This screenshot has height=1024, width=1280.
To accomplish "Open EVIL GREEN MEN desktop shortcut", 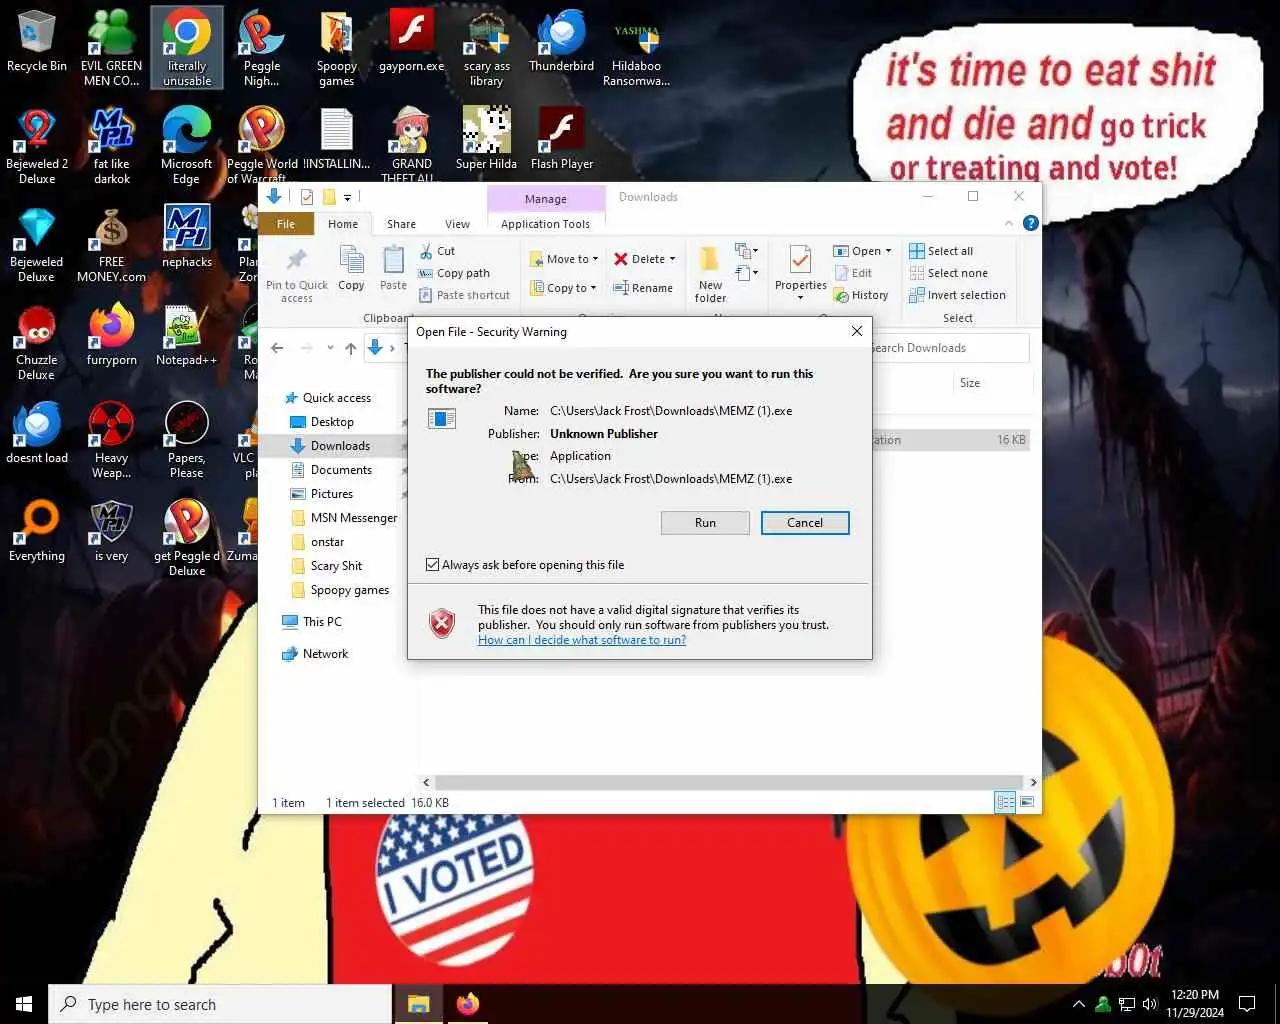I will 111,47.
